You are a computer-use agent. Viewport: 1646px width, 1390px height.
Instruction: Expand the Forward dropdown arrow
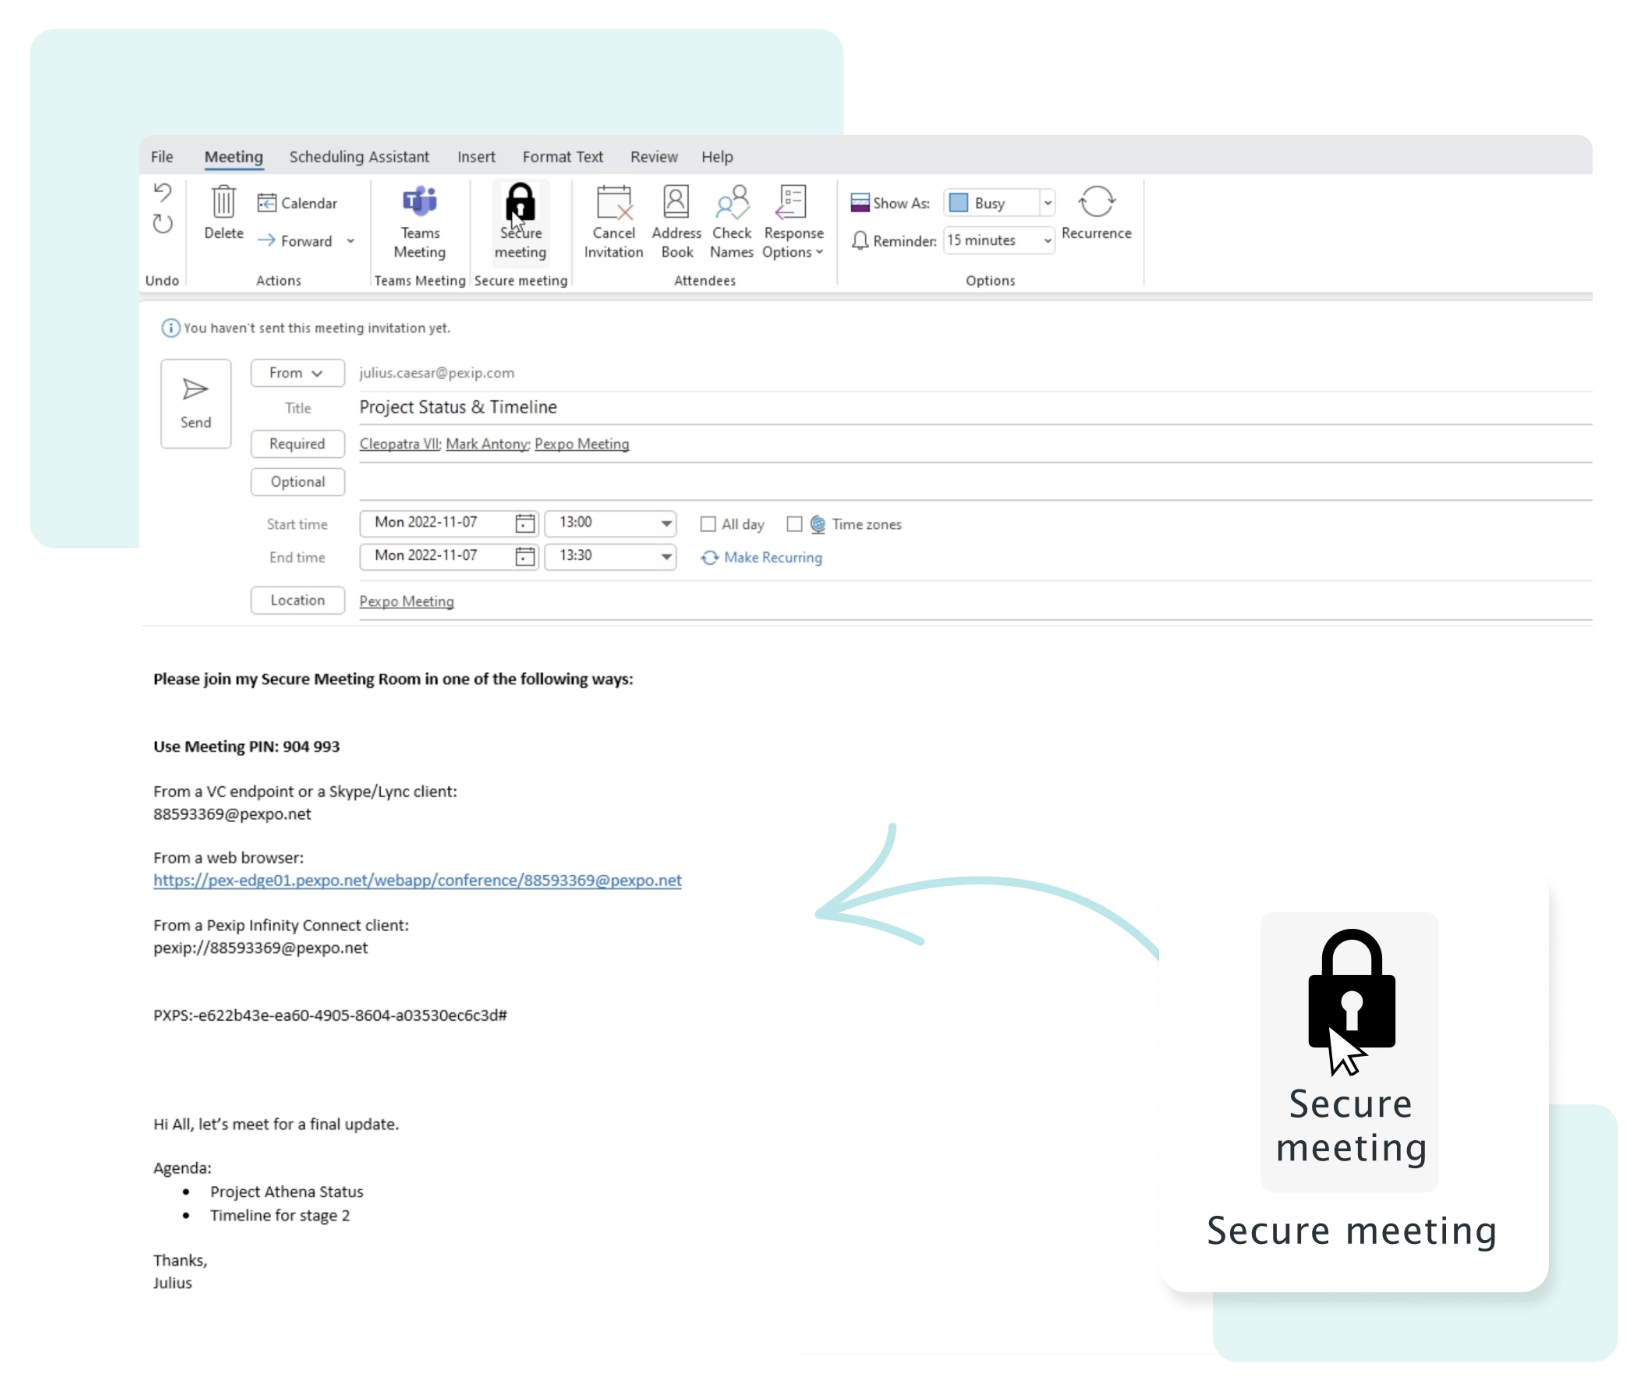click(x=350, y=241)
